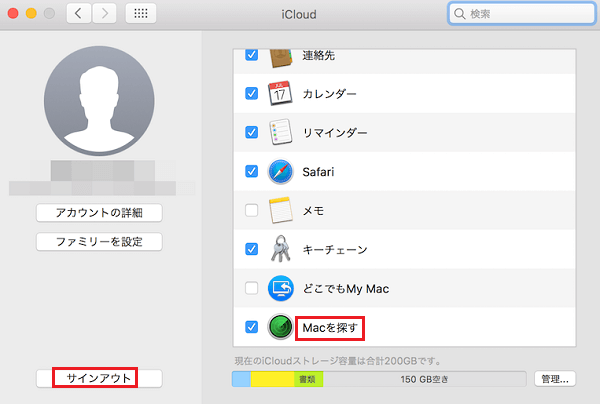Screen dimensions: 600x404
Task: Open アカウントの詳細 account details
Action: (99, 213)
